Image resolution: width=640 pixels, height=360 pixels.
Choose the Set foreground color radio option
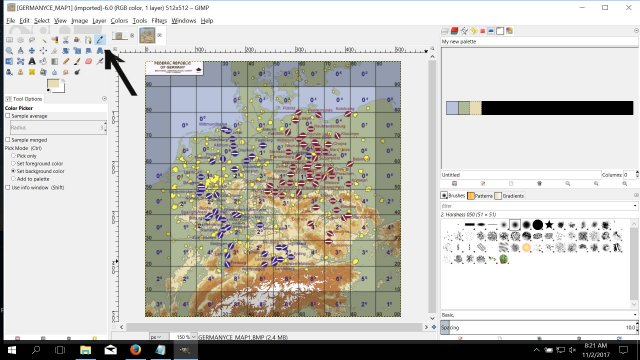tap(13, 163)
